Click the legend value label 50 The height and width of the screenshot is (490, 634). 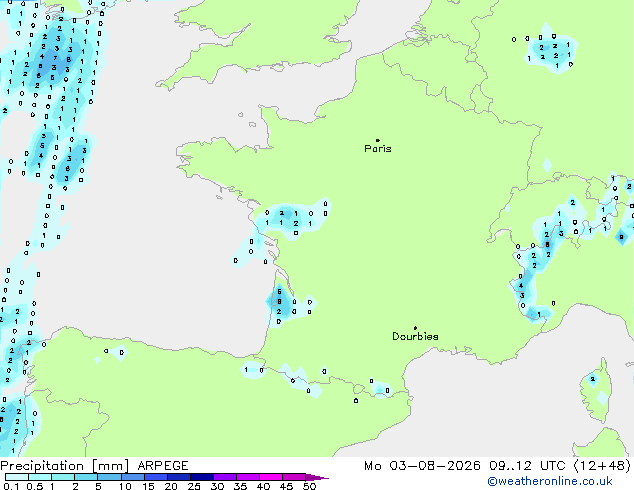pos(309,486)
